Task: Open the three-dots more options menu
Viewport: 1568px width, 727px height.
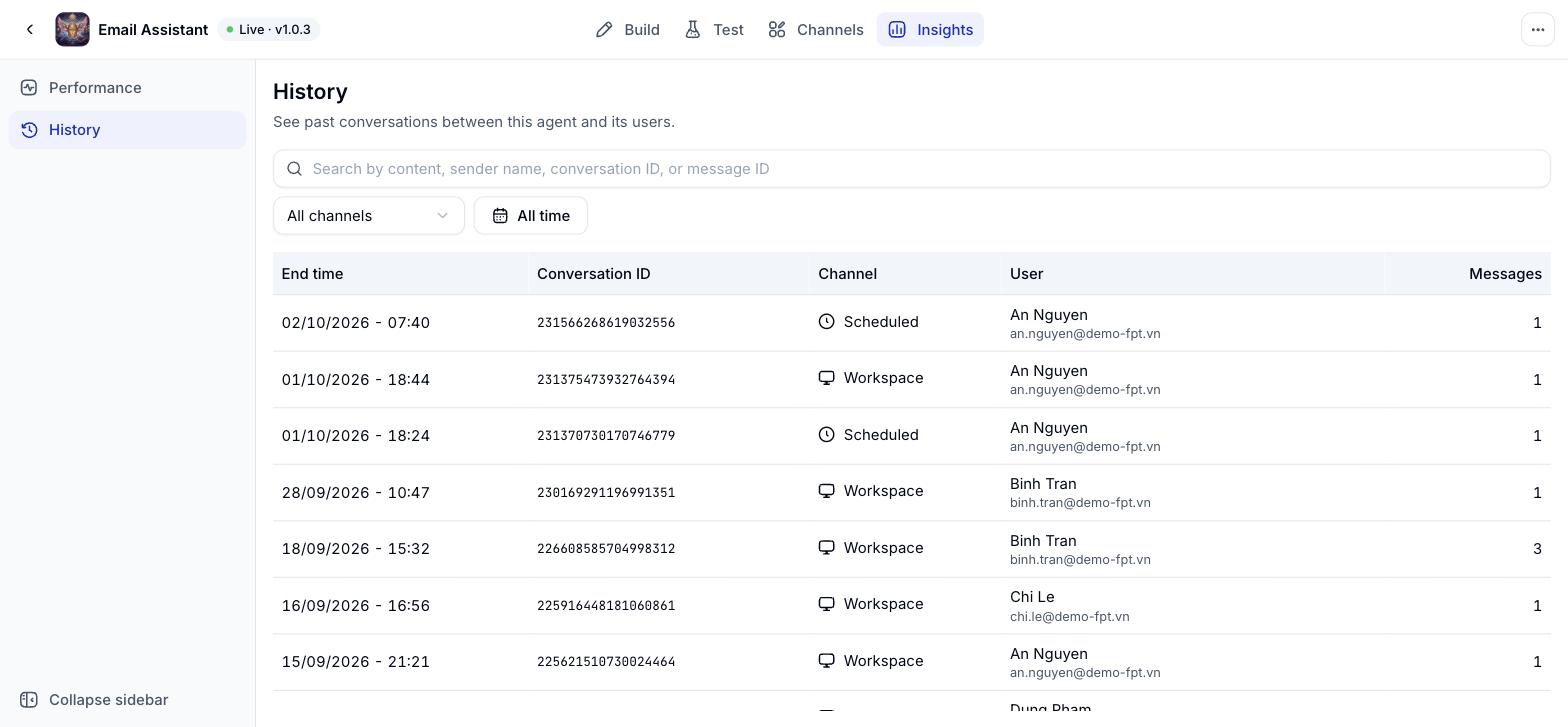Action: point(1538,30)
